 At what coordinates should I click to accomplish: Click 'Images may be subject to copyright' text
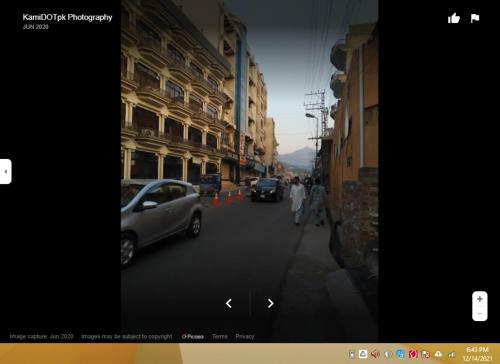point(127,337)
